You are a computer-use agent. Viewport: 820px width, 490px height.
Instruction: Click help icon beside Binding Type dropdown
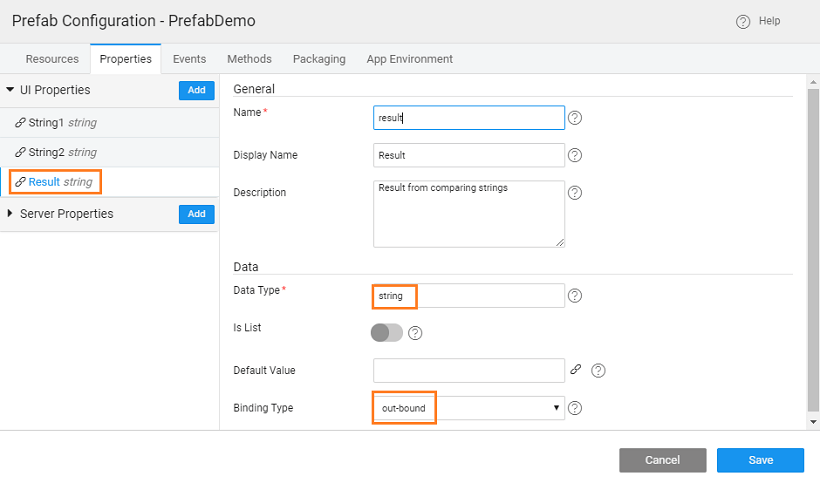[575, 408]
